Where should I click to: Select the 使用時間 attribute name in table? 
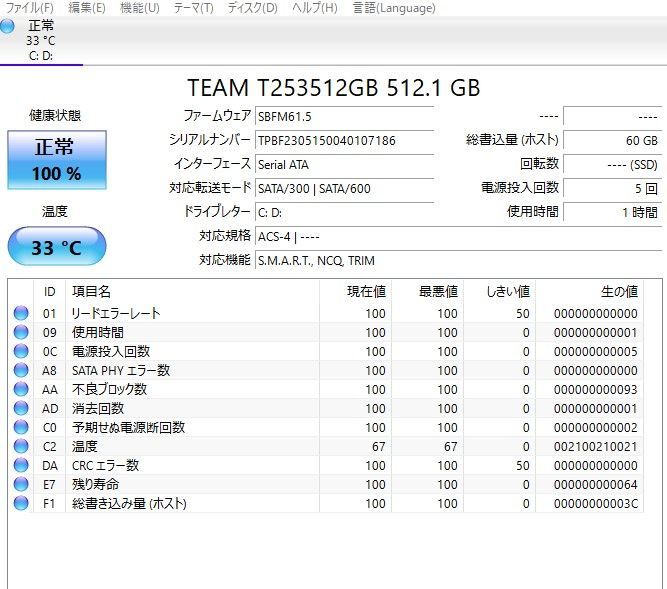tap(98, 332)
